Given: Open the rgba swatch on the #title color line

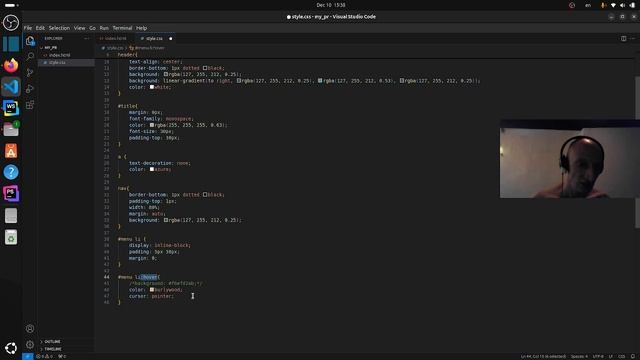Looking at the screenshot, I should point(152,125).
